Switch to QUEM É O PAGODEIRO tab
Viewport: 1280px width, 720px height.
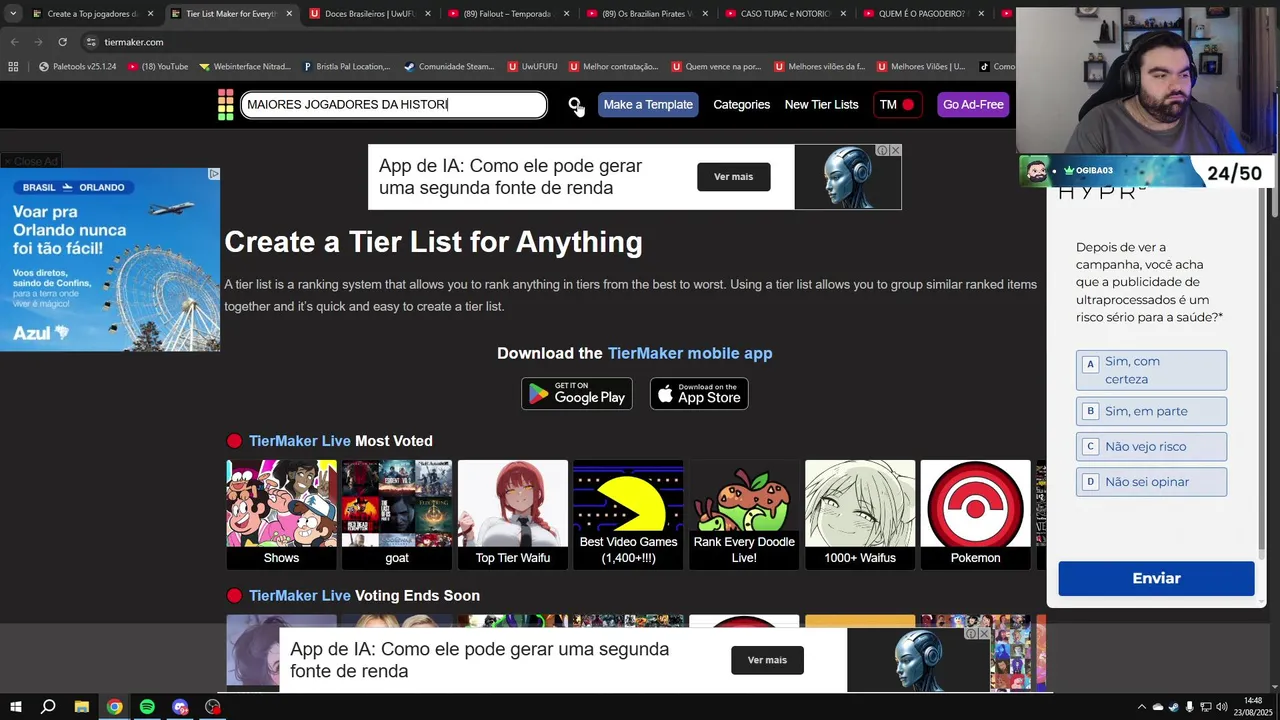click(x=924, y=14)
